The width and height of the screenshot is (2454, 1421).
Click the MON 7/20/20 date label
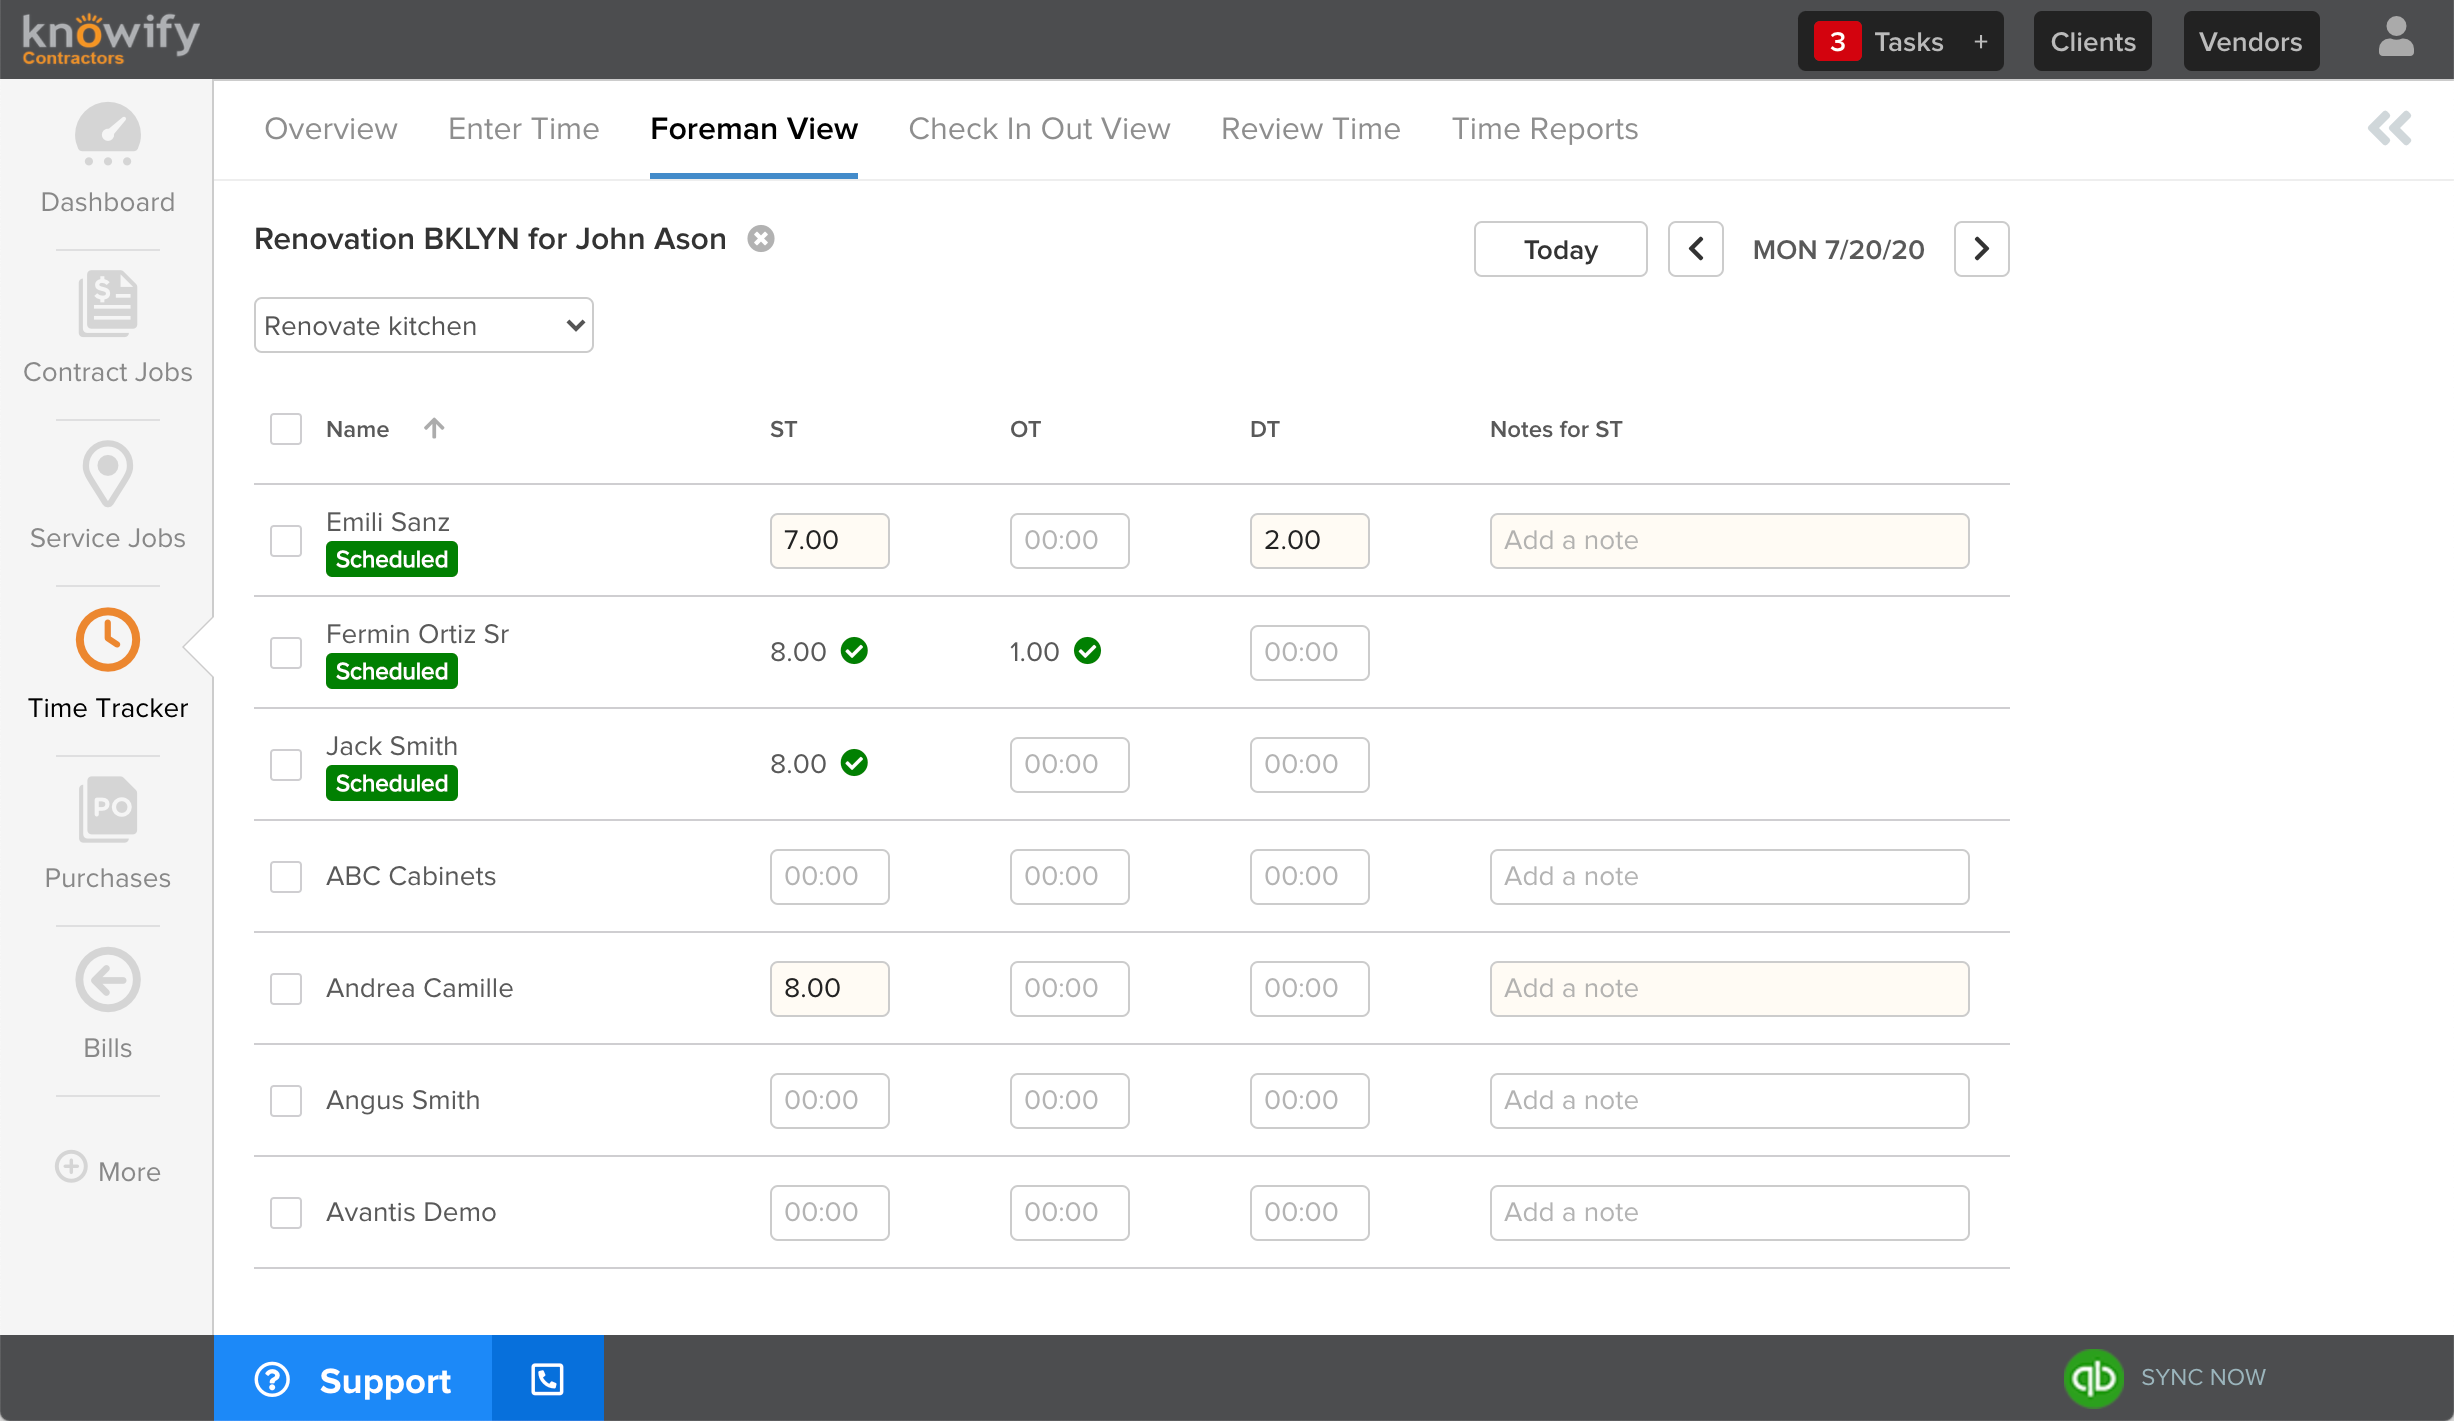(x=1838, y=249)
